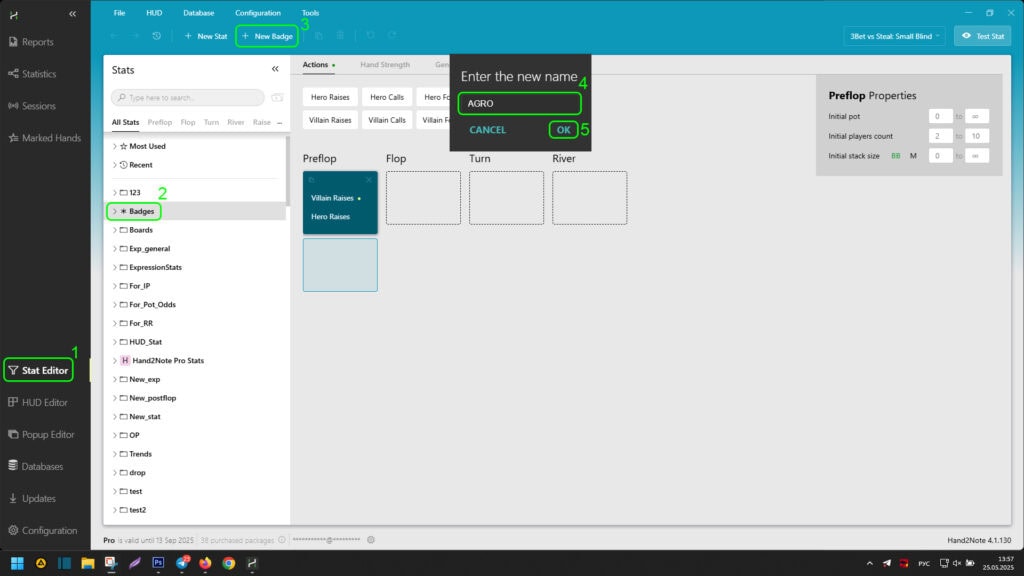Click the new name text field
Viewport: 1024px width, 576px height.
(520, 103)
